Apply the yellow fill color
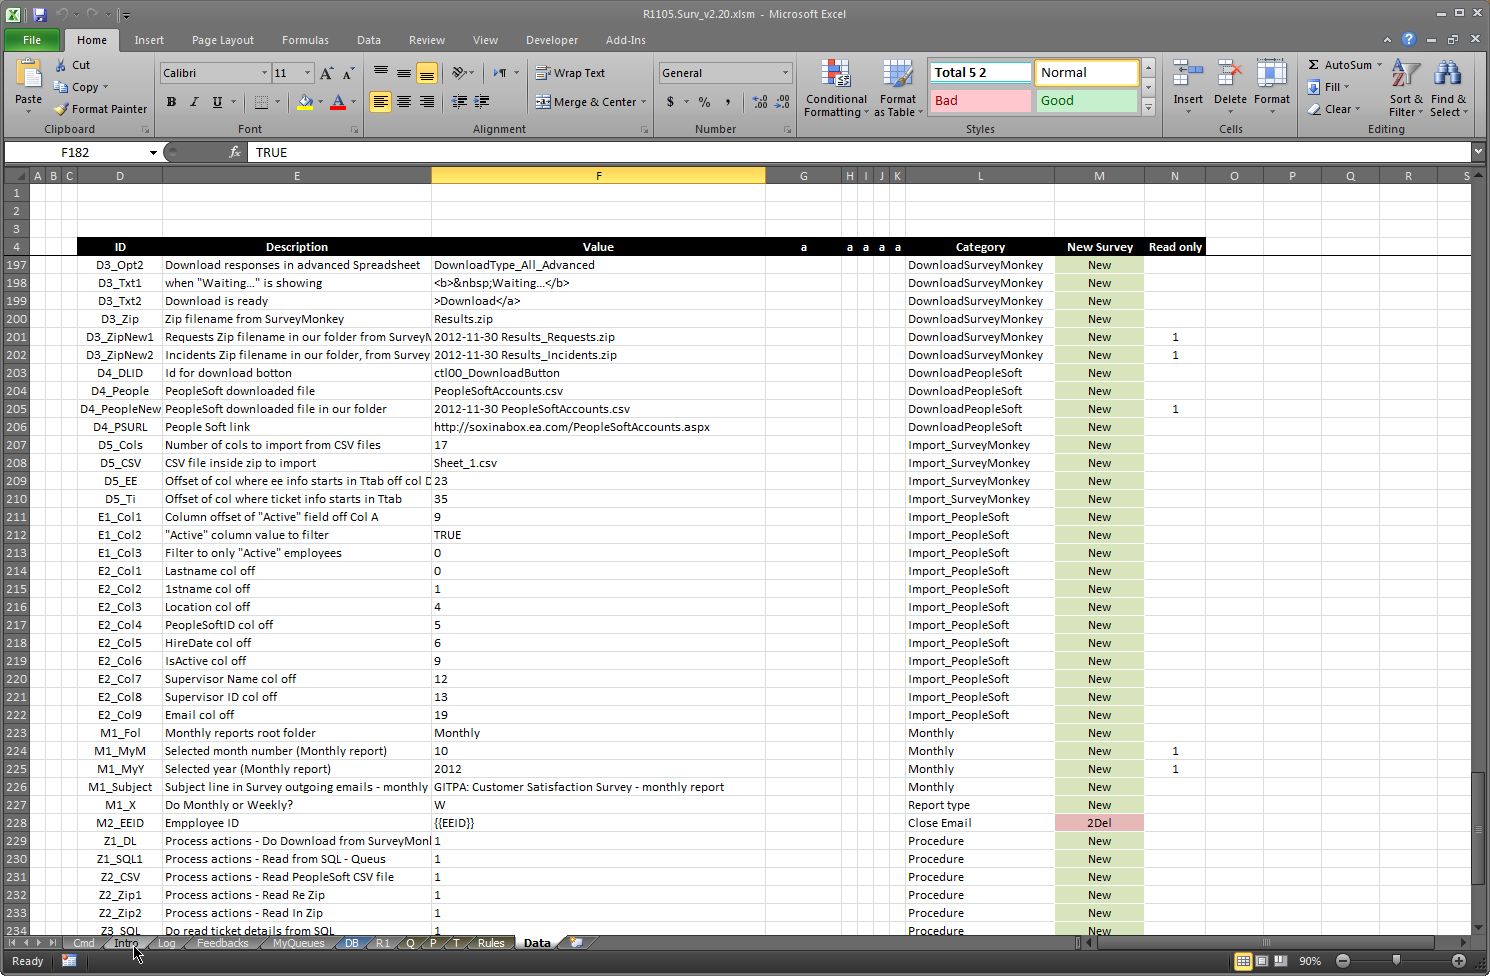Screen dimensions: 1490x976 305,102
